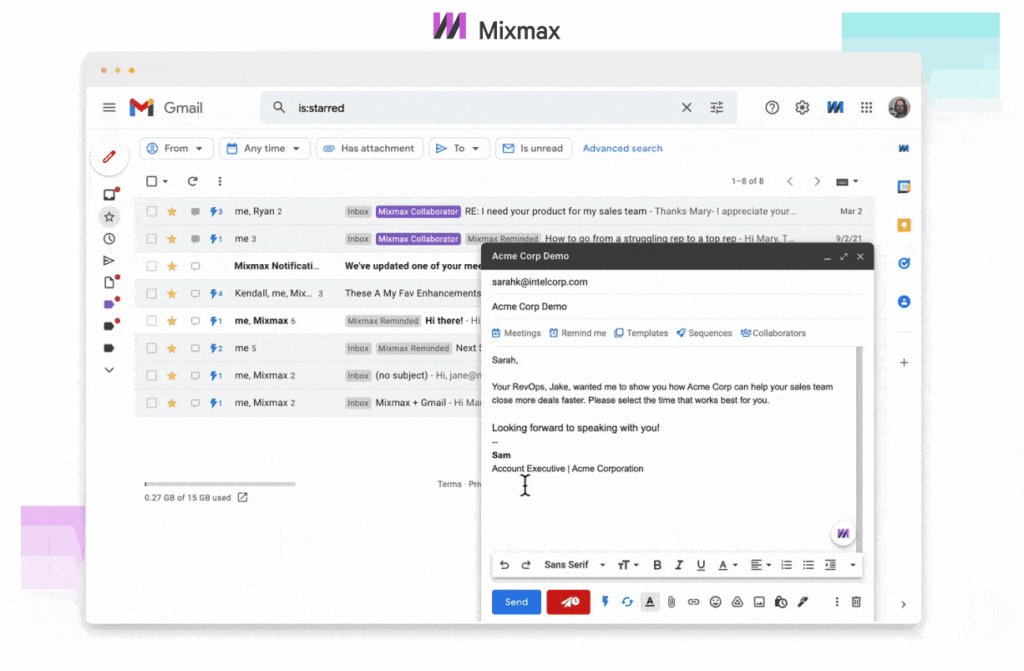Screen dimensions: 1024x671
Task: Open the Sent folder icon
Action: click(109, 261)
